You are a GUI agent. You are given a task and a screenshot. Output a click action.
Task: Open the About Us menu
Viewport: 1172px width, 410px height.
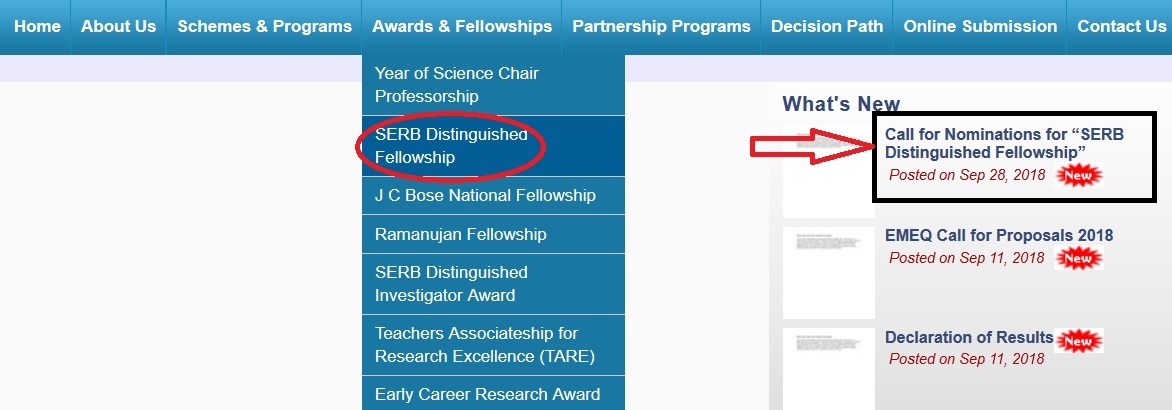click(118, 27)
